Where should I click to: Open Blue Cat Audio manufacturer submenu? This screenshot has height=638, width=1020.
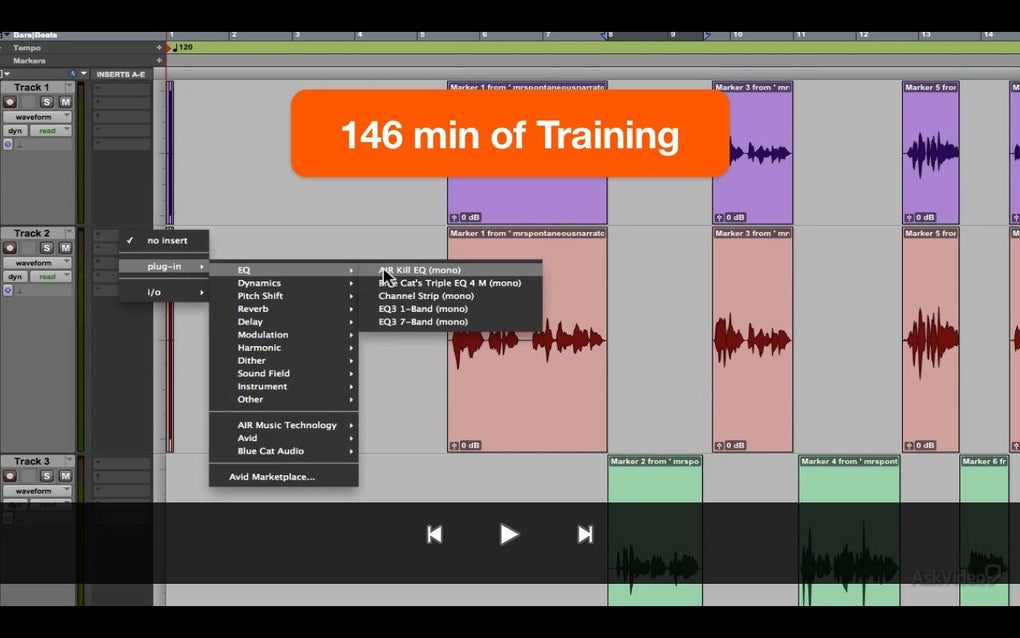coord(284,451)
